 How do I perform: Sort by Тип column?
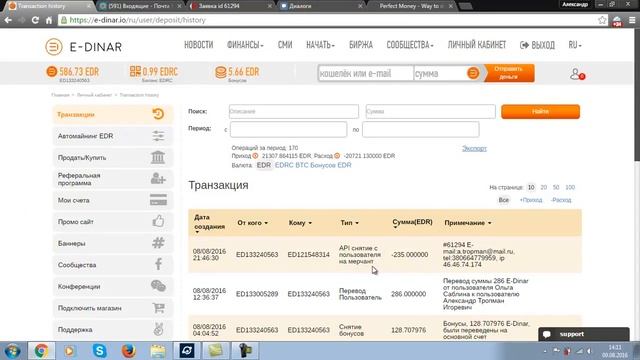click(x=349, y=223)
